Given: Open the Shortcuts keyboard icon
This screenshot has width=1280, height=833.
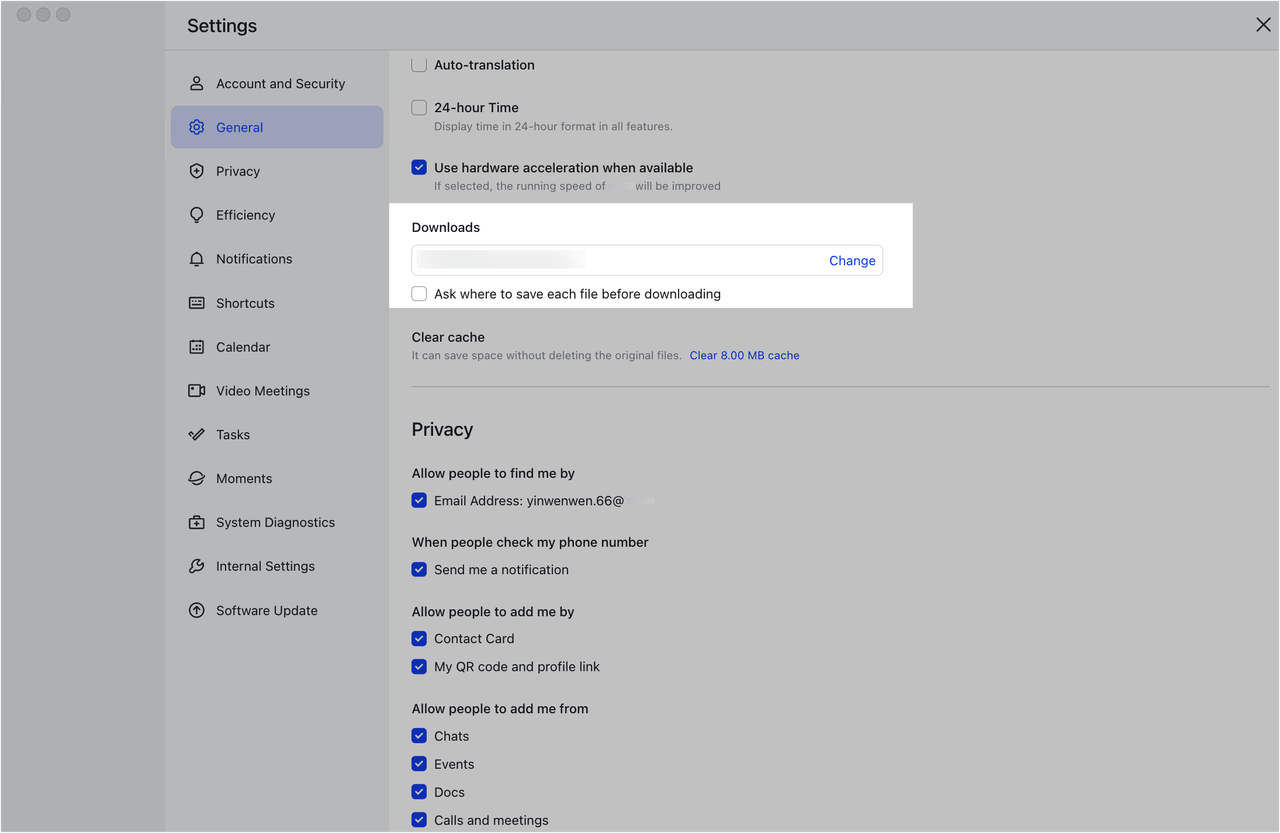Looking at the screenshot, I should (197, 303).
